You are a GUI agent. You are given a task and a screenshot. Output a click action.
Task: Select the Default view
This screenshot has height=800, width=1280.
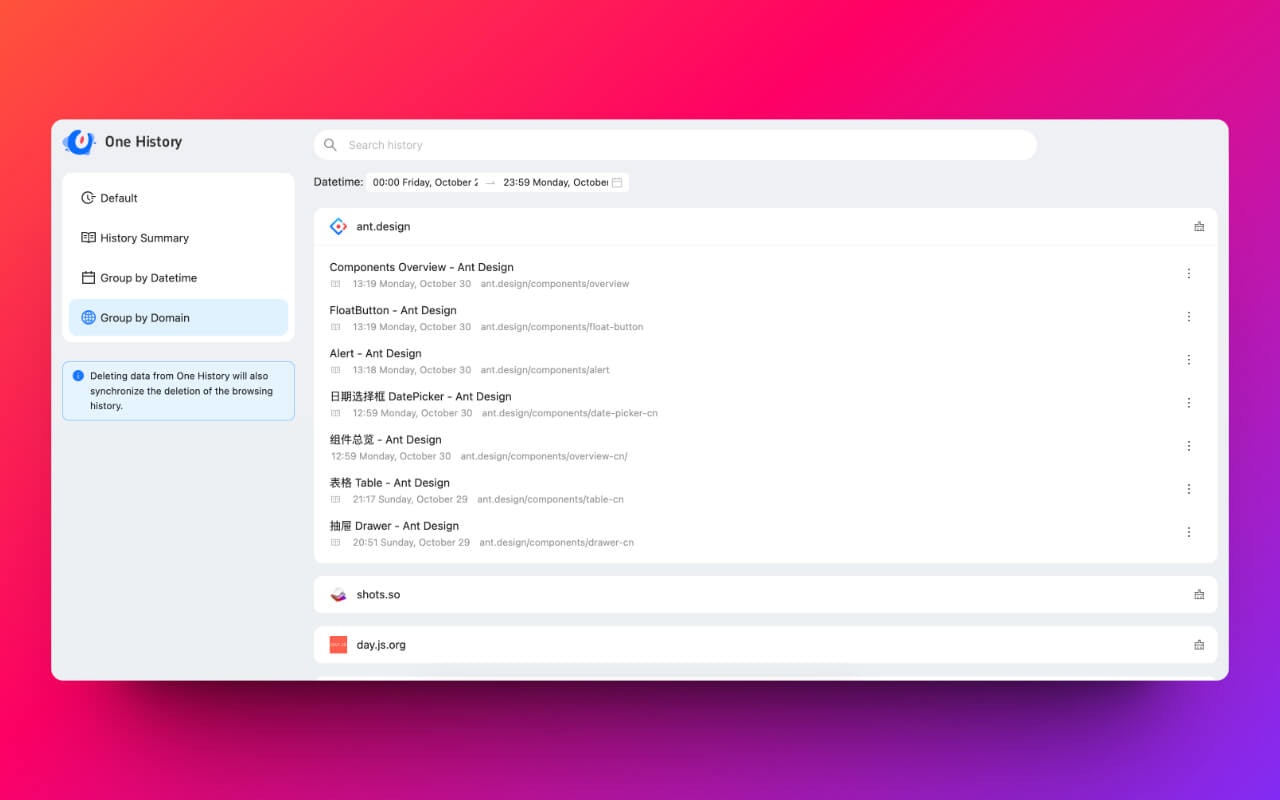(x=178, y=198)
